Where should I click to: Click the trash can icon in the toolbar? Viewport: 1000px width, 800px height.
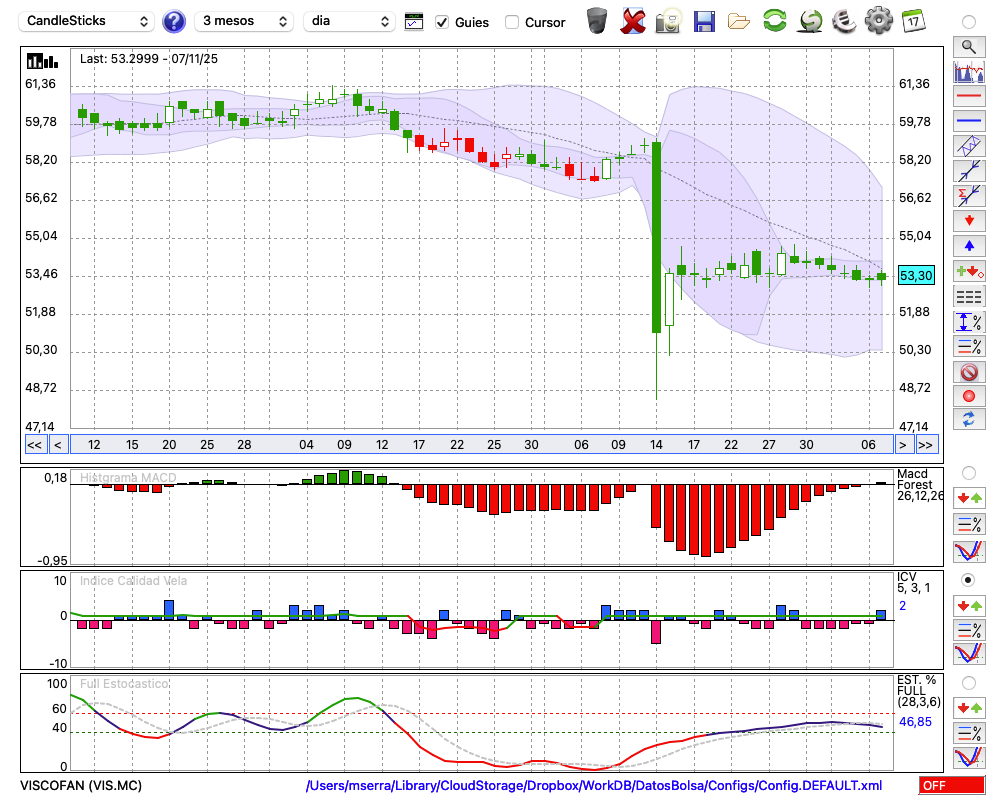pos(597,21)
